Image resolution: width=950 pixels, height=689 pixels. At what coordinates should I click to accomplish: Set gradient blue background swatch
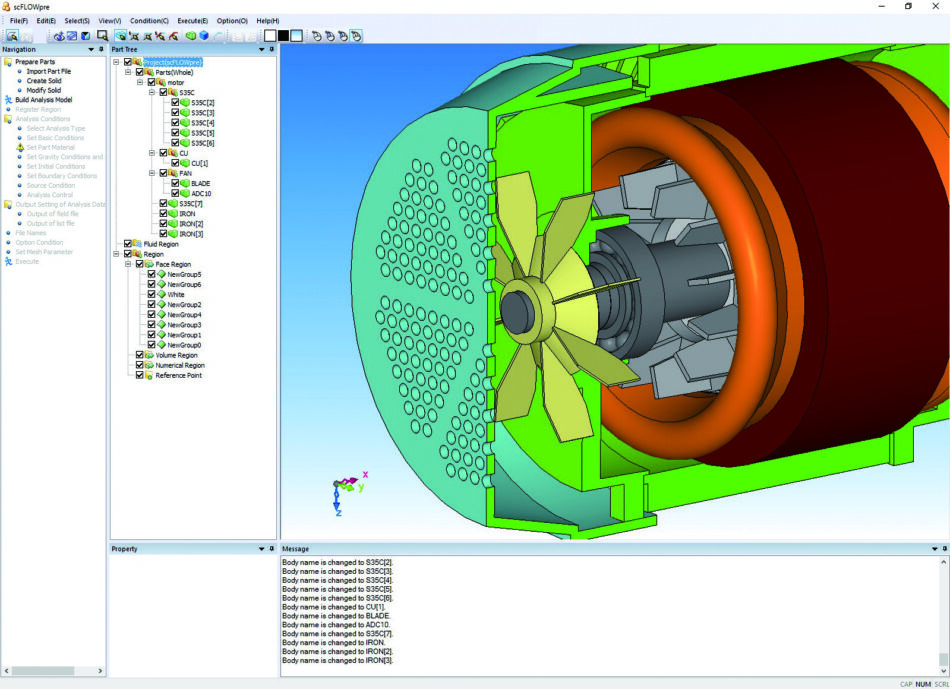296,36
